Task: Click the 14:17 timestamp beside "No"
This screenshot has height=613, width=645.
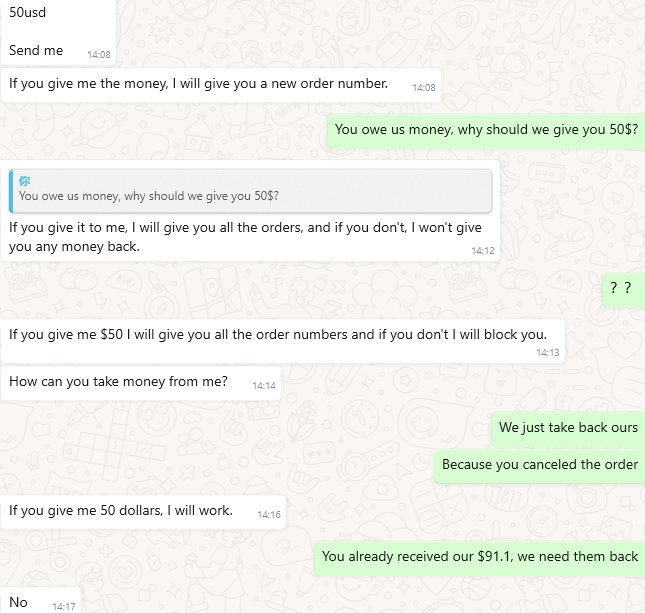Action: 64,606
